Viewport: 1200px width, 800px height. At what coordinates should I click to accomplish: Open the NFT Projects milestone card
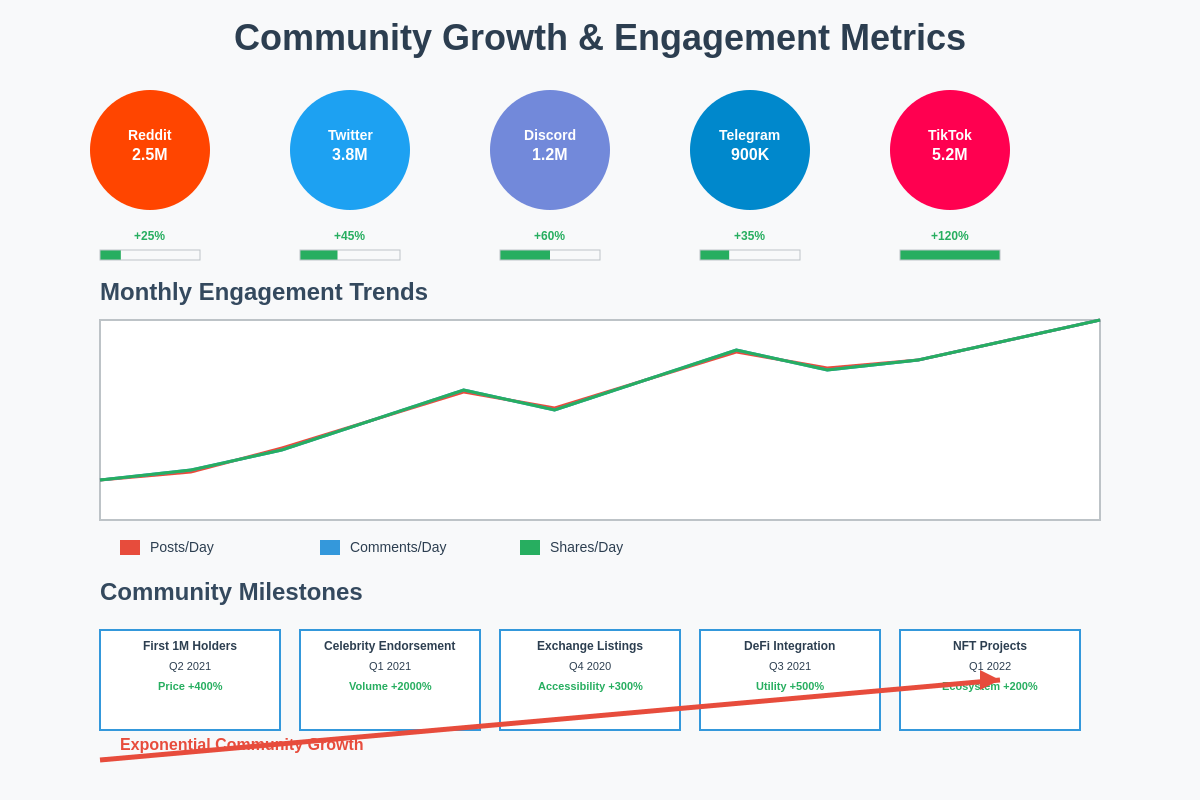click(990, 680)
